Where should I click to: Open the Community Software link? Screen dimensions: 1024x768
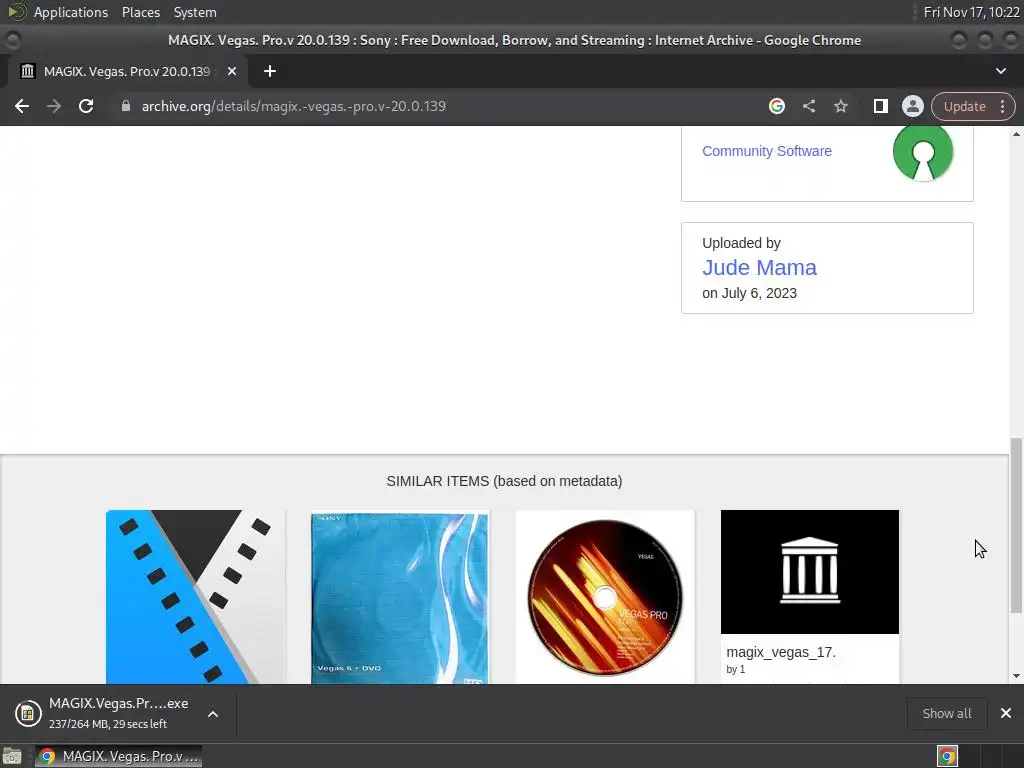(x=767, y=151)
